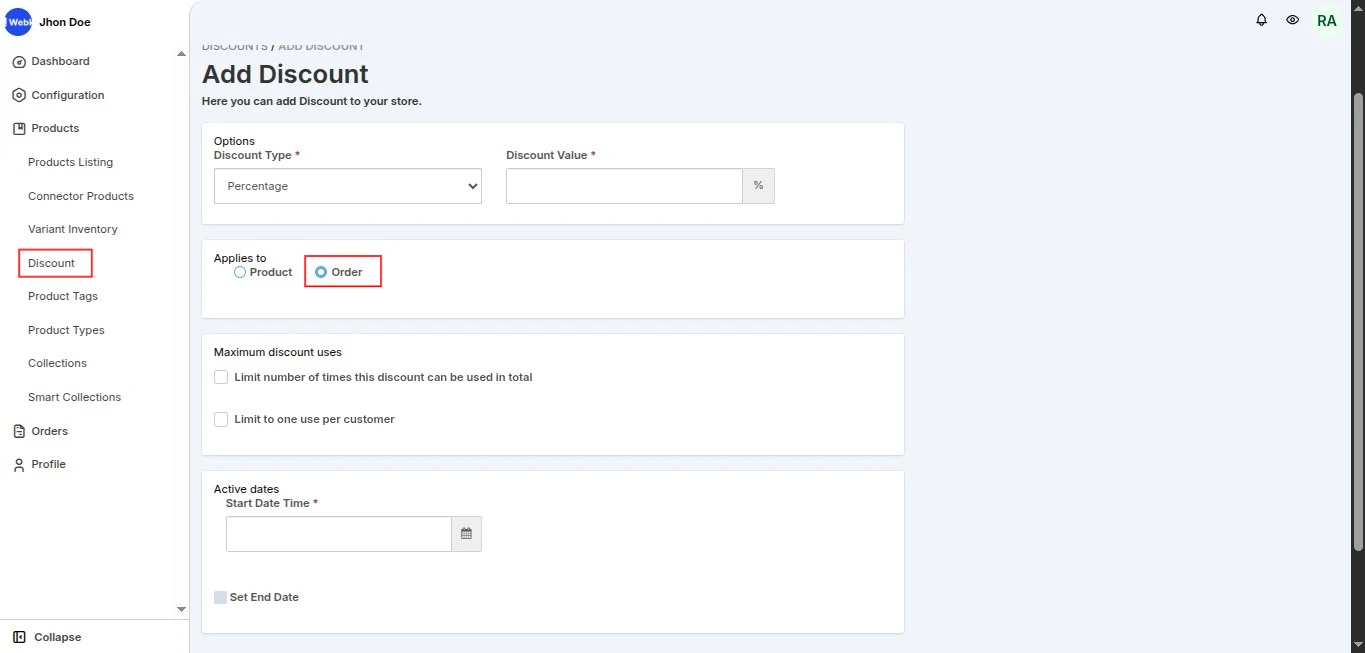
Task: Collapse the sidebar using Collapse button
Action: pyautogui.click(x=47, y=637)
